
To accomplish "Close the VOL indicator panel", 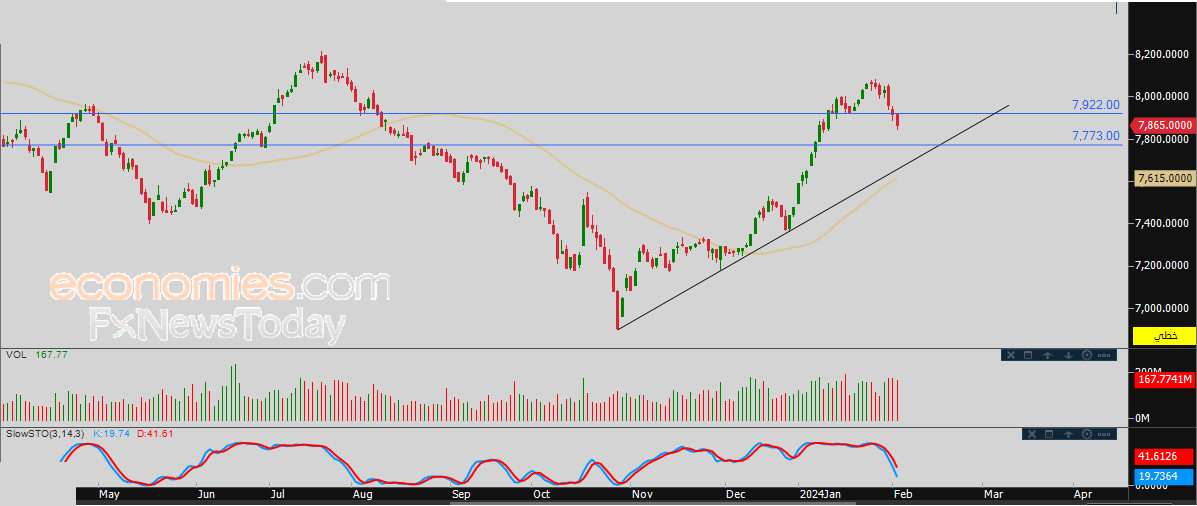I will tap(1011, 355).
